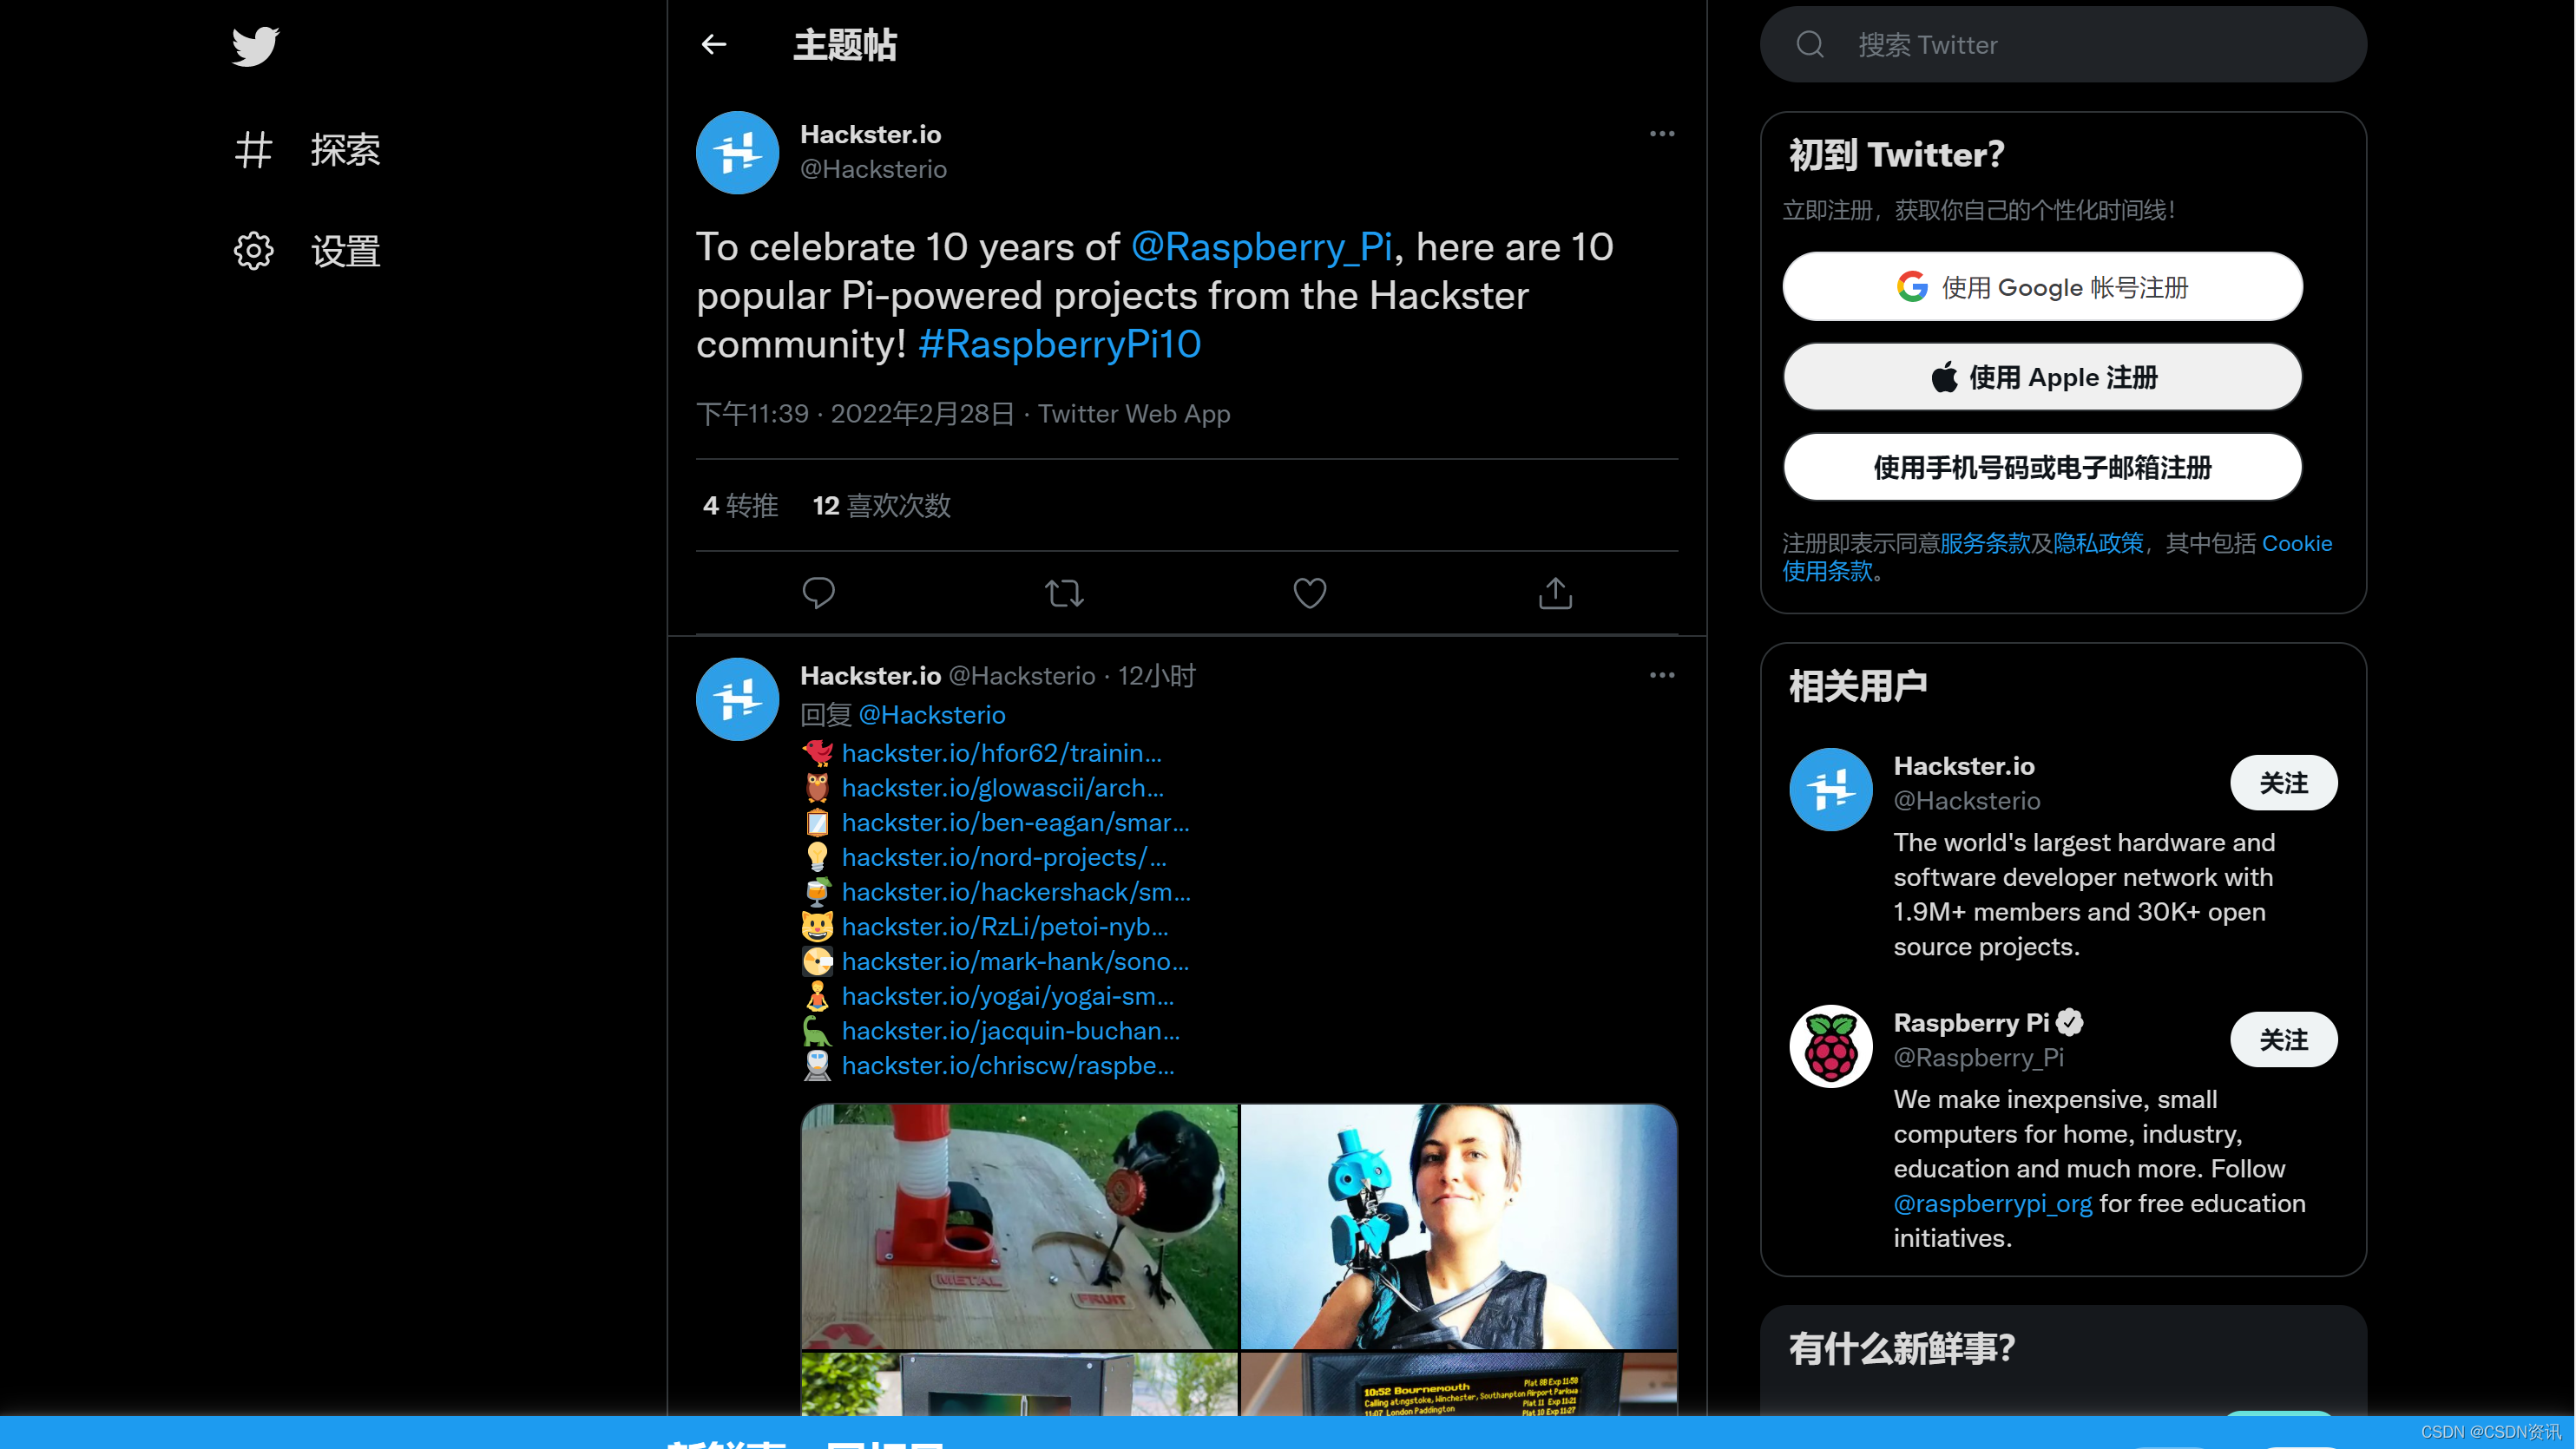Open Raspberry Pi avatar in 相关用户
Screen dimensions: 2576x1449
[x=1830, y=1047]
